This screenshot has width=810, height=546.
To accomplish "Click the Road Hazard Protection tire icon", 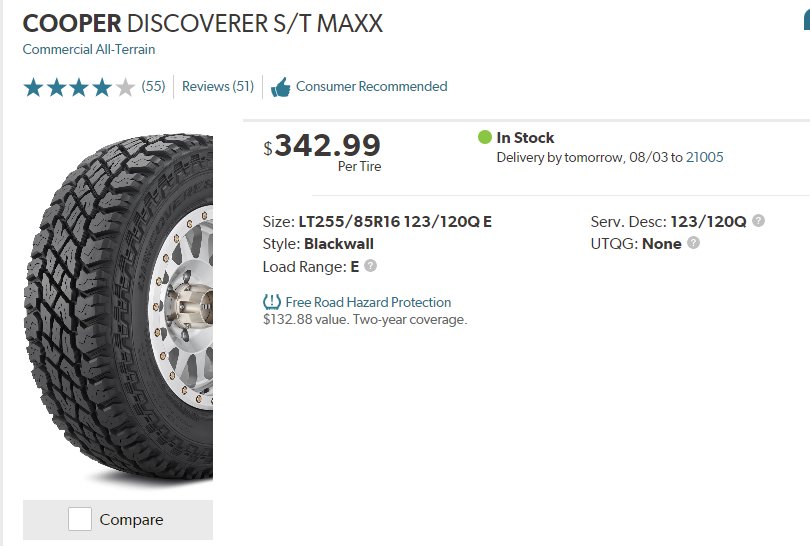I will tap(272, 302).
